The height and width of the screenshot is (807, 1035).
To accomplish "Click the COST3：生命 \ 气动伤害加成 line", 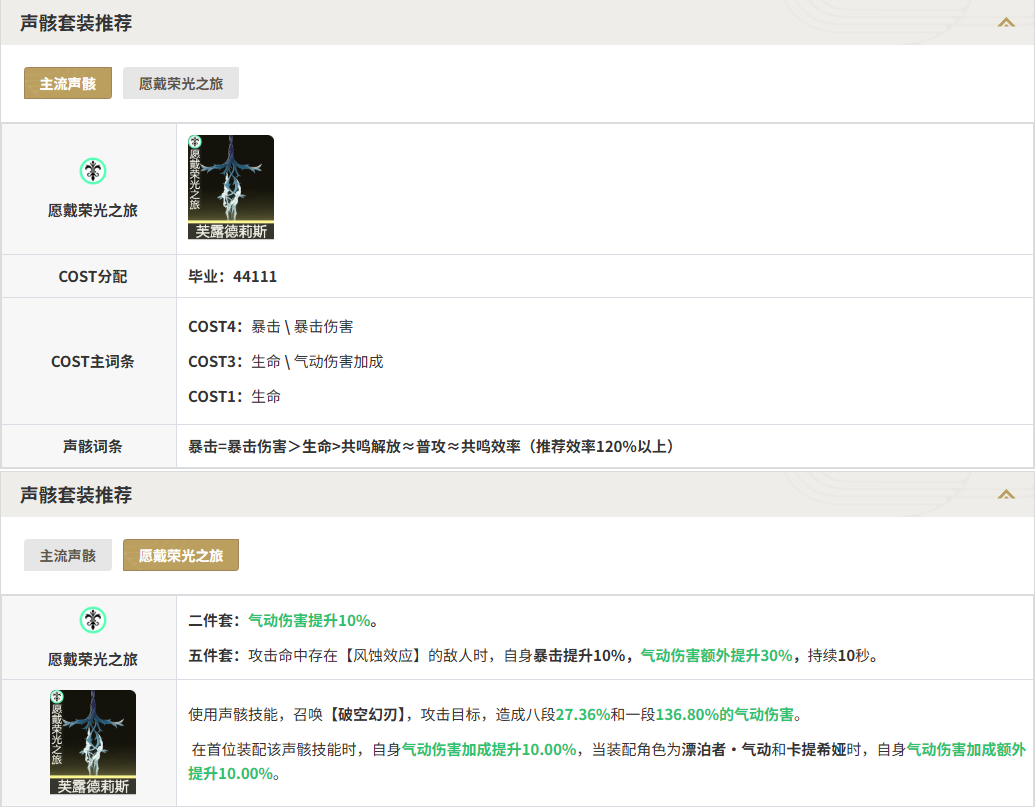I will (286, 362).
